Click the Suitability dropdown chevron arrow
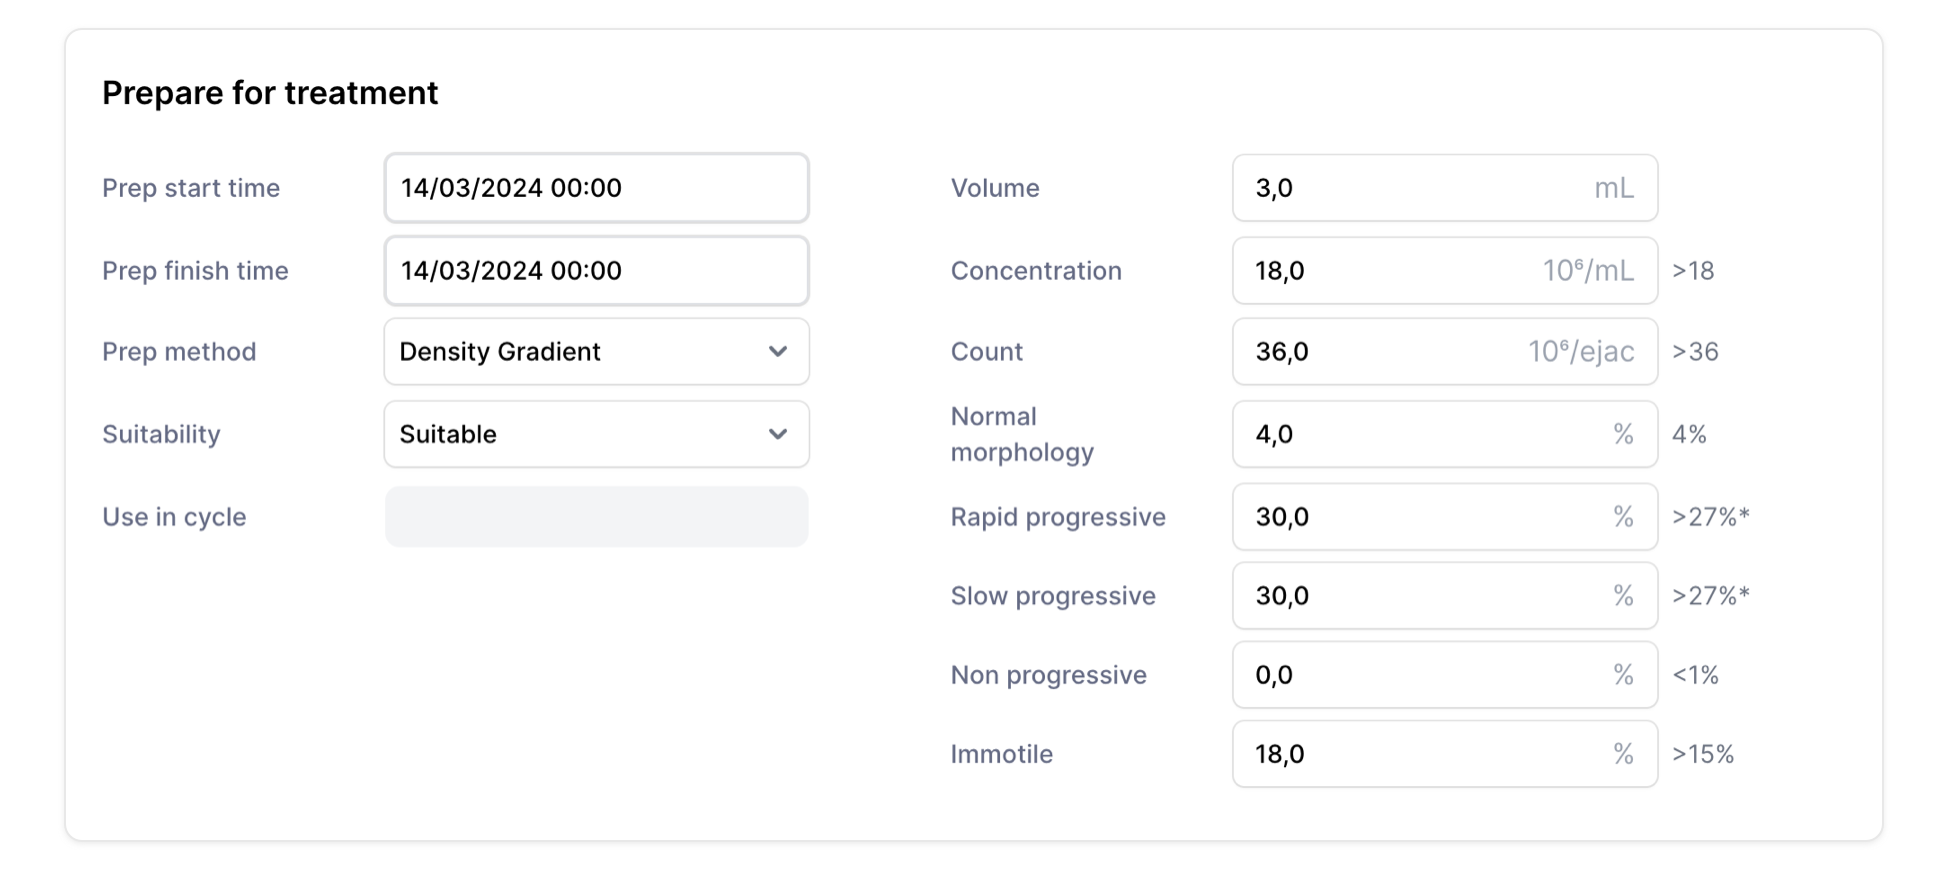 pyautogui.click(x=777, y=434)
